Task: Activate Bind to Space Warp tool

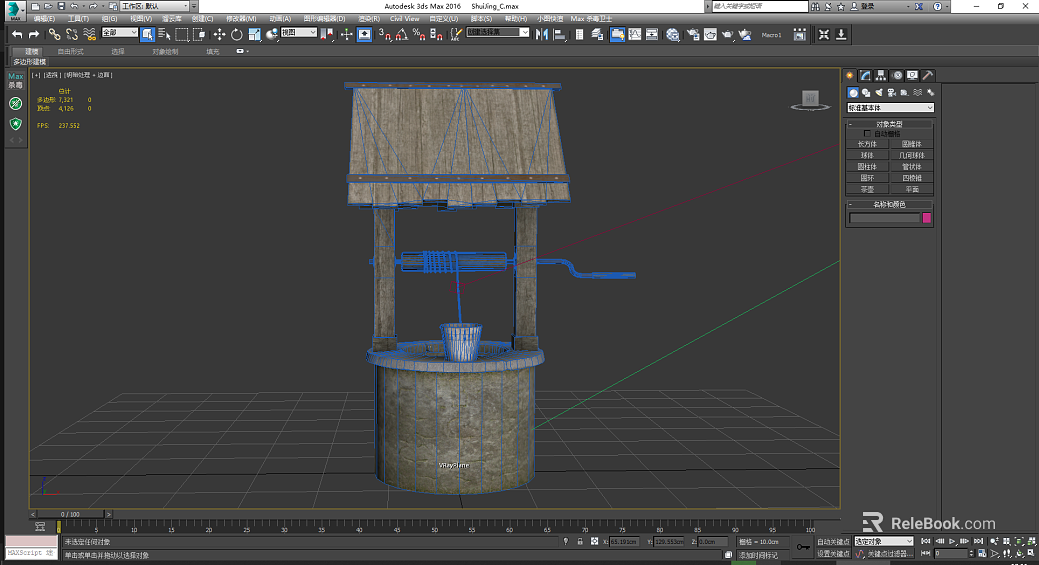Action: [x=89, y=34]
